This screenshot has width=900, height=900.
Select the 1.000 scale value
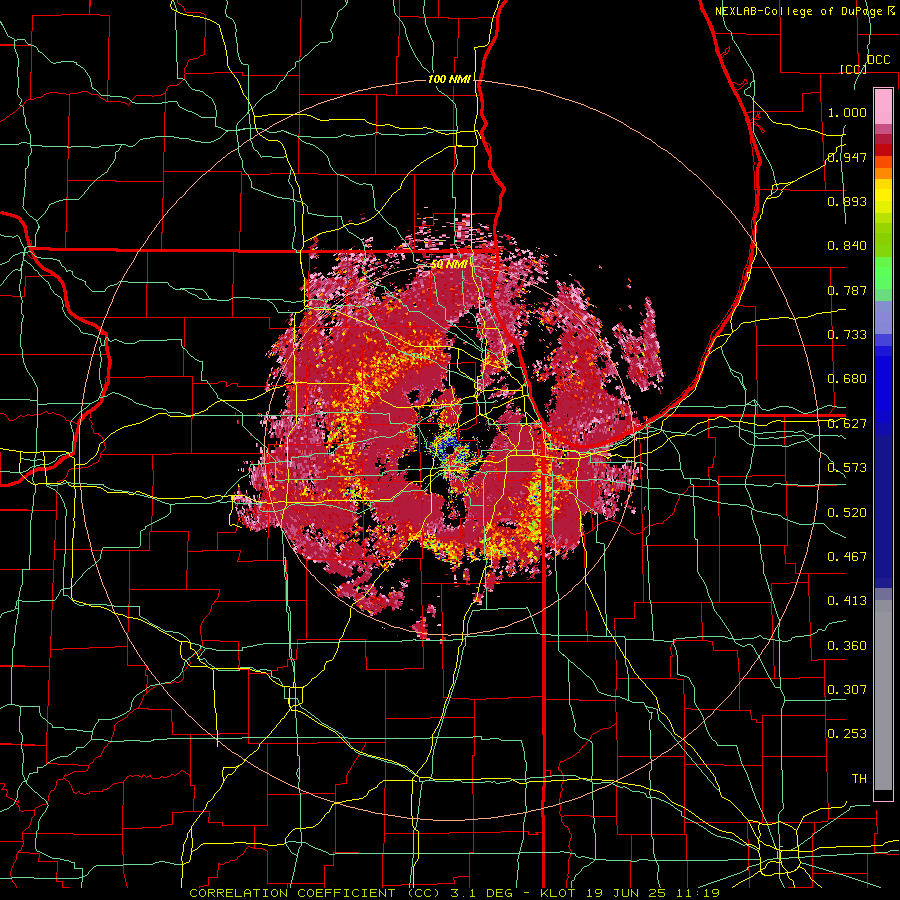847,112
